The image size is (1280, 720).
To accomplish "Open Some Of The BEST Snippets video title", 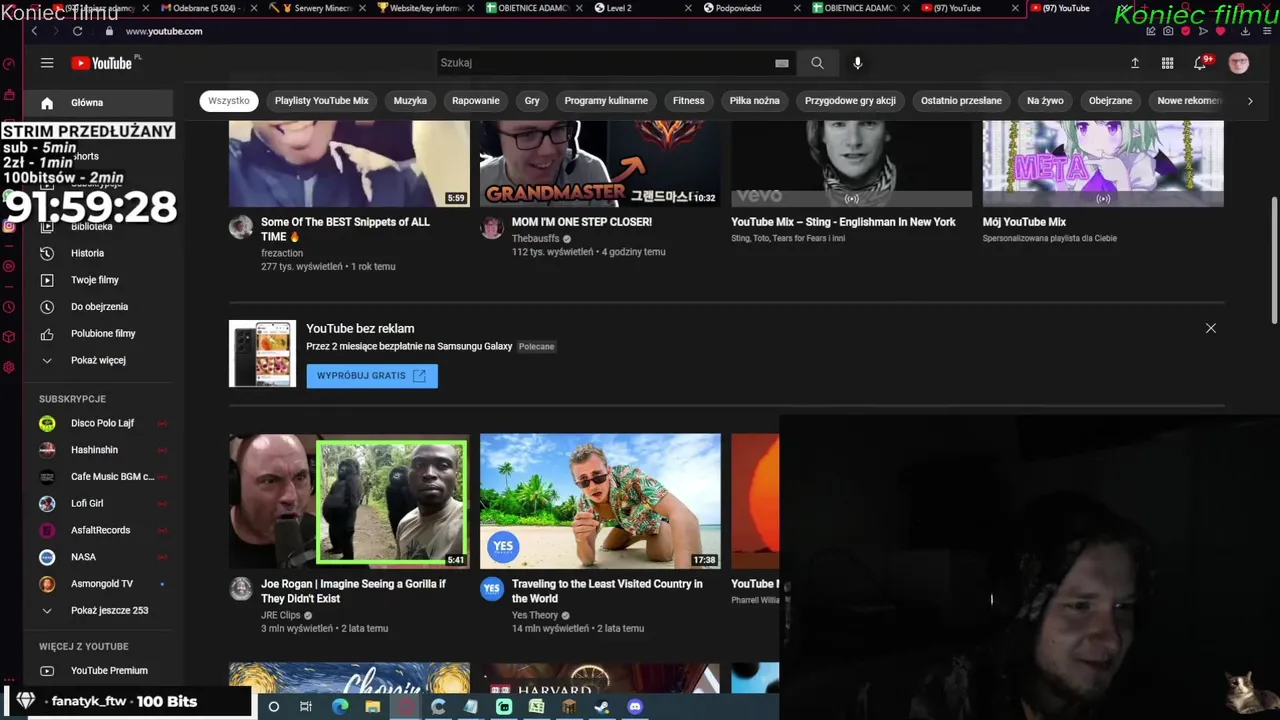I will click(x=345, y=229).
